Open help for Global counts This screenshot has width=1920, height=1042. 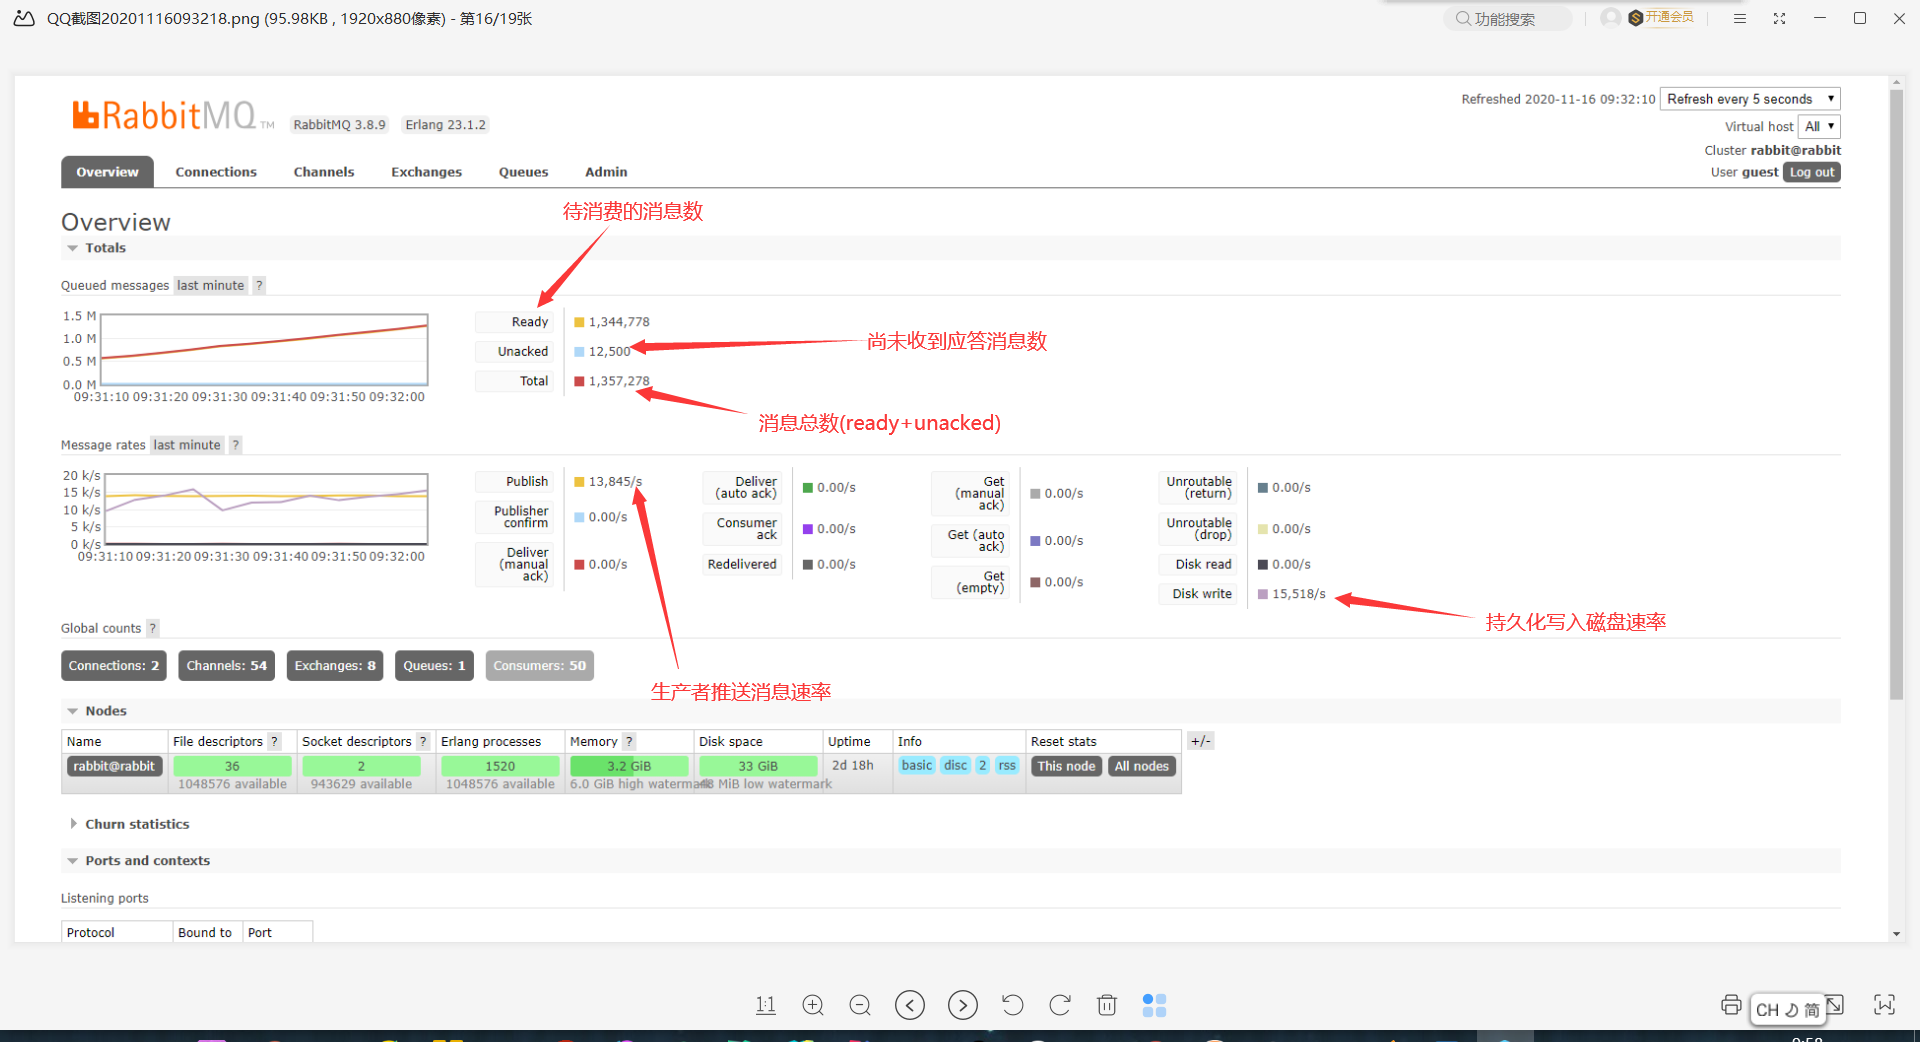pyautogui.click(x=153, y=628)
